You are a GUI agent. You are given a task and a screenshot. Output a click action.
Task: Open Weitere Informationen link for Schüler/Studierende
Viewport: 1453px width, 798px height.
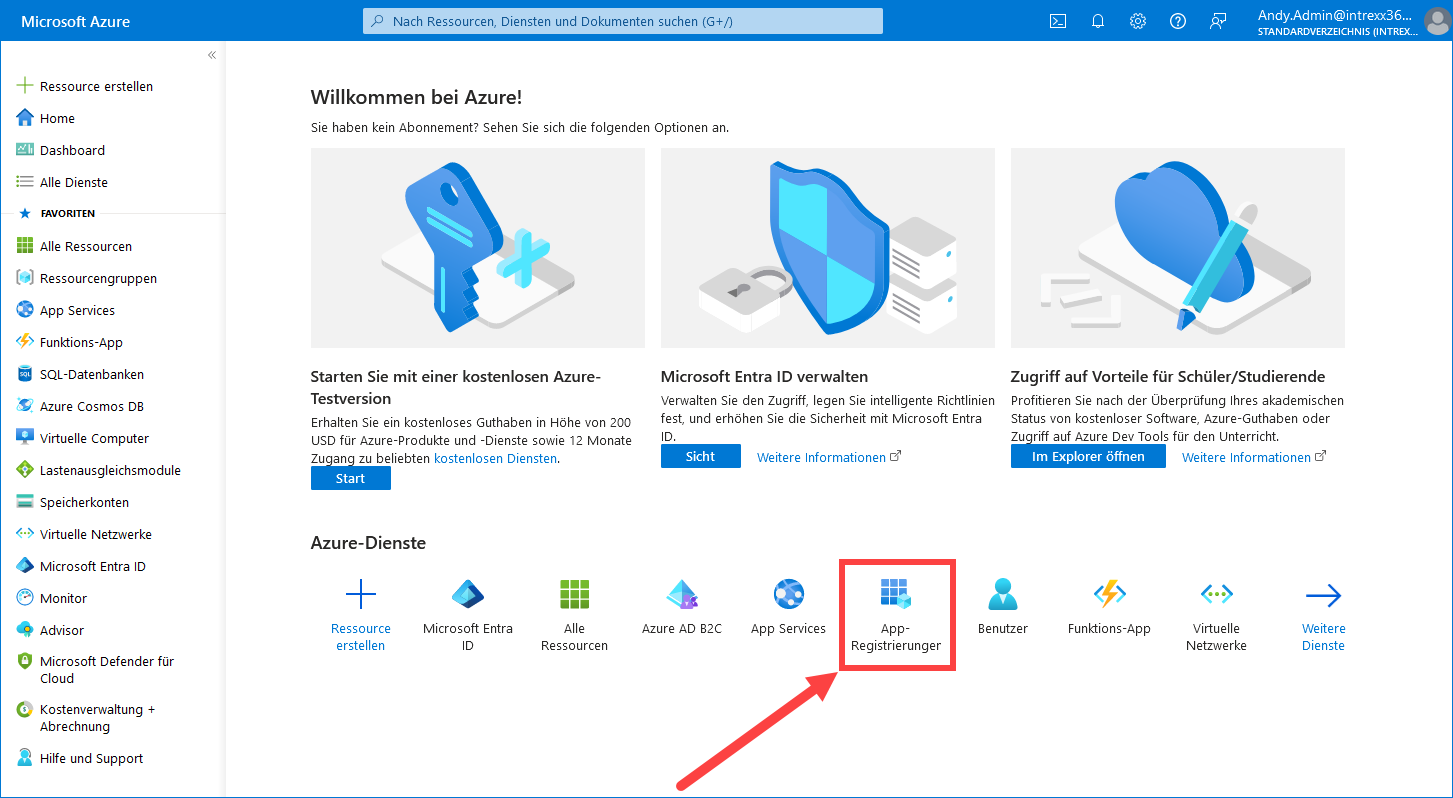click(1254, 457)
